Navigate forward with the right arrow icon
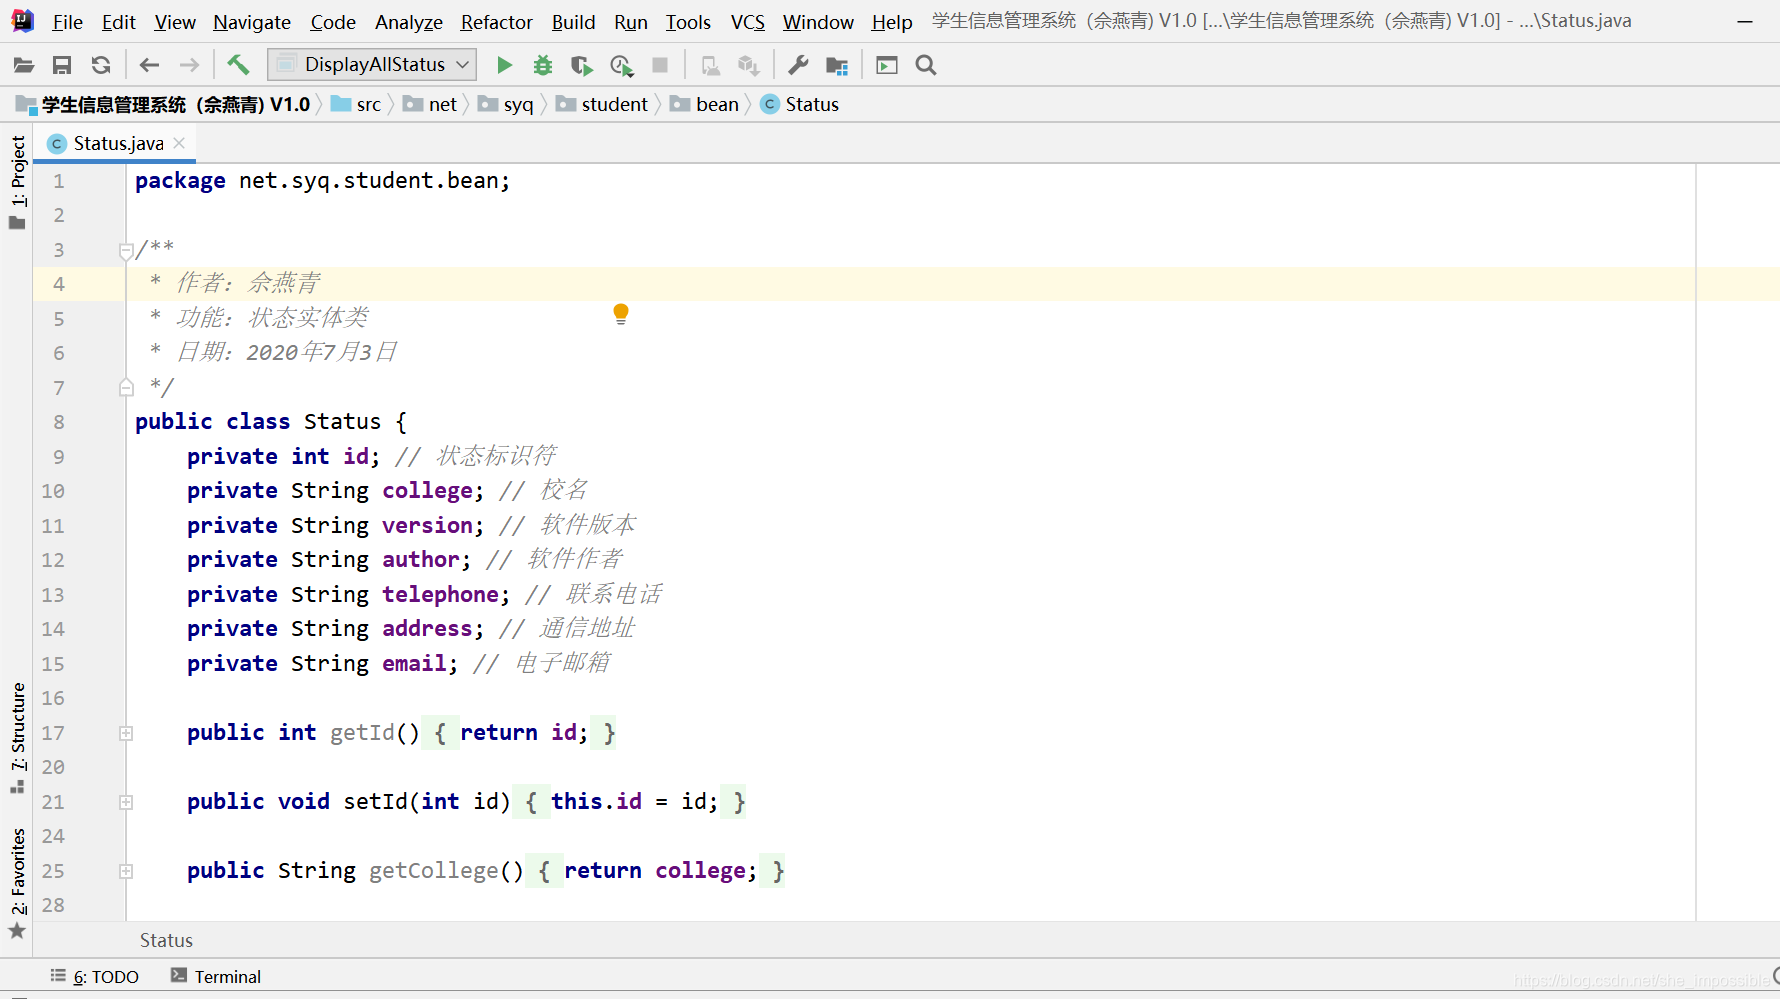The width and height of the screenshot is (1780, 999). 189,66
